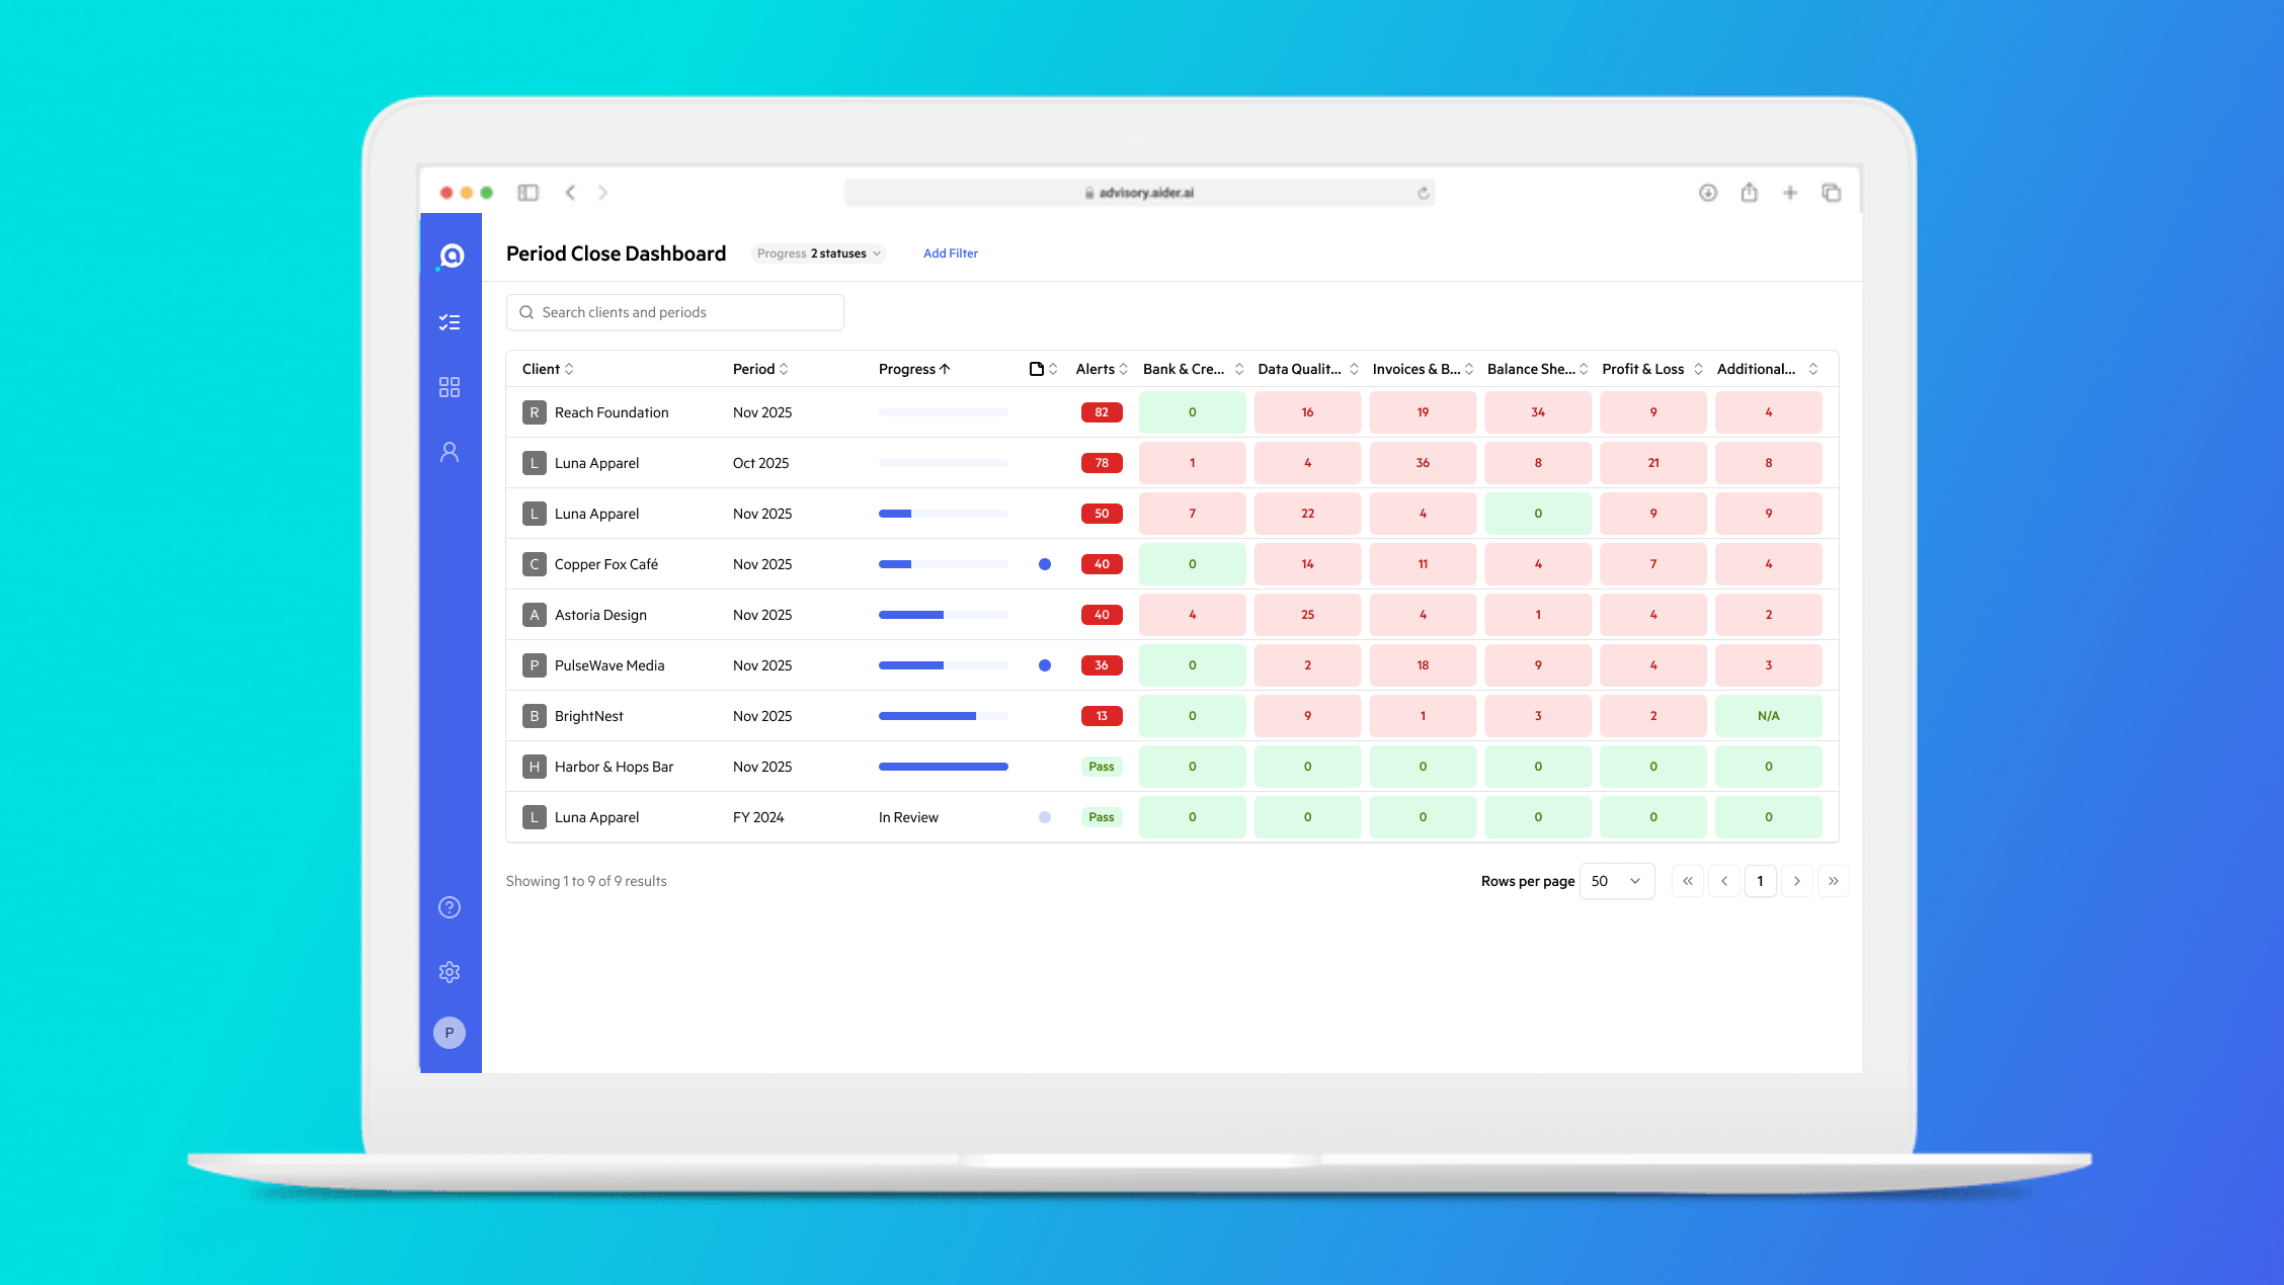Click the Reach Foundation client name
The width and height of the screenshot is (2284, 1285).
[611, 412]
